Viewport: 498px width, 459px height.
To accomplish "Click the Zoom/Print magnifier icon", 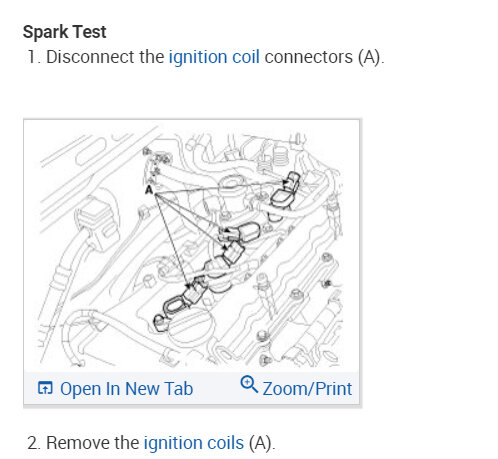I will (x=249, y=384).
